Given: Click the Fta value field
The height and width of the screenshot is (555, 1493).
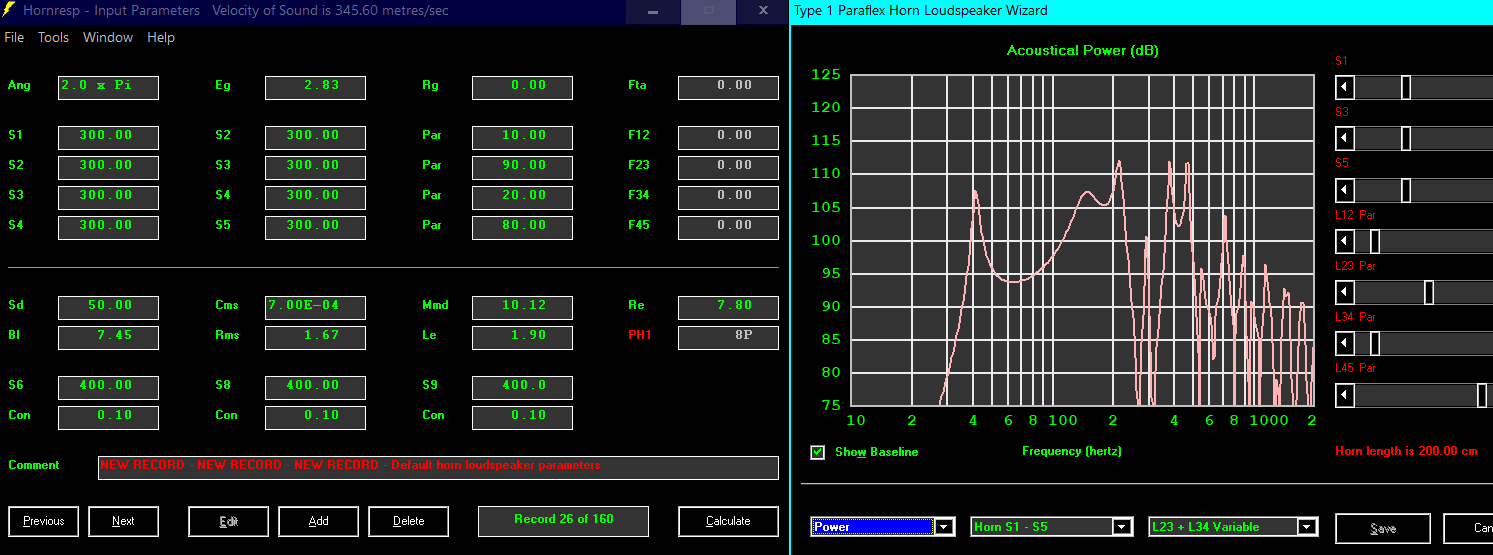Looking at the screenshot, I should click(728, 87).
